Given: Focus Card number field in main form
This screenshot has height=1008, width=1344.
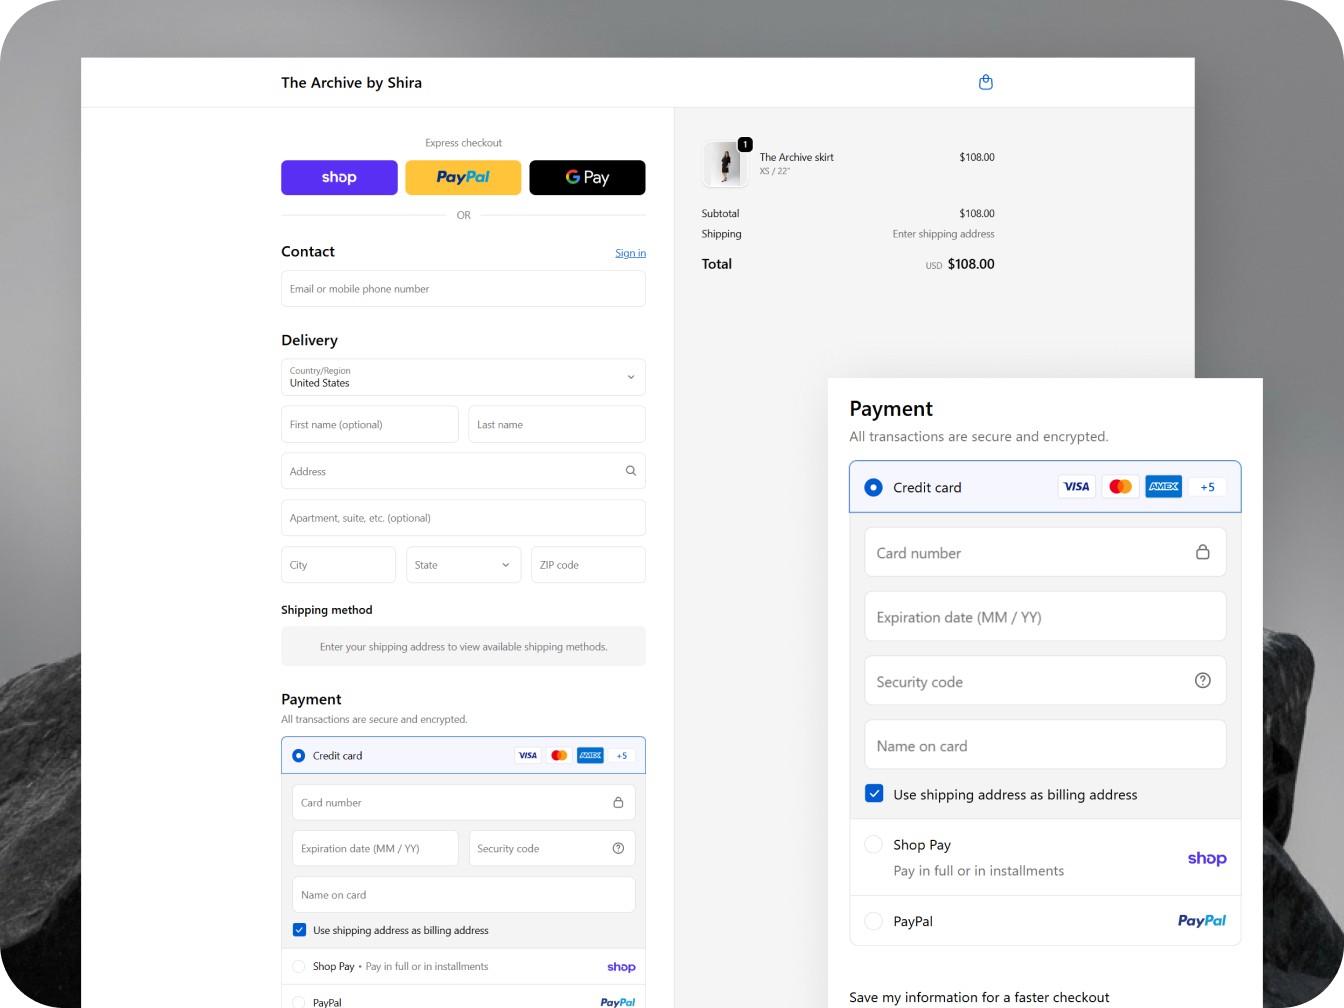Looking at the screenshot, I should pos(464,802).
